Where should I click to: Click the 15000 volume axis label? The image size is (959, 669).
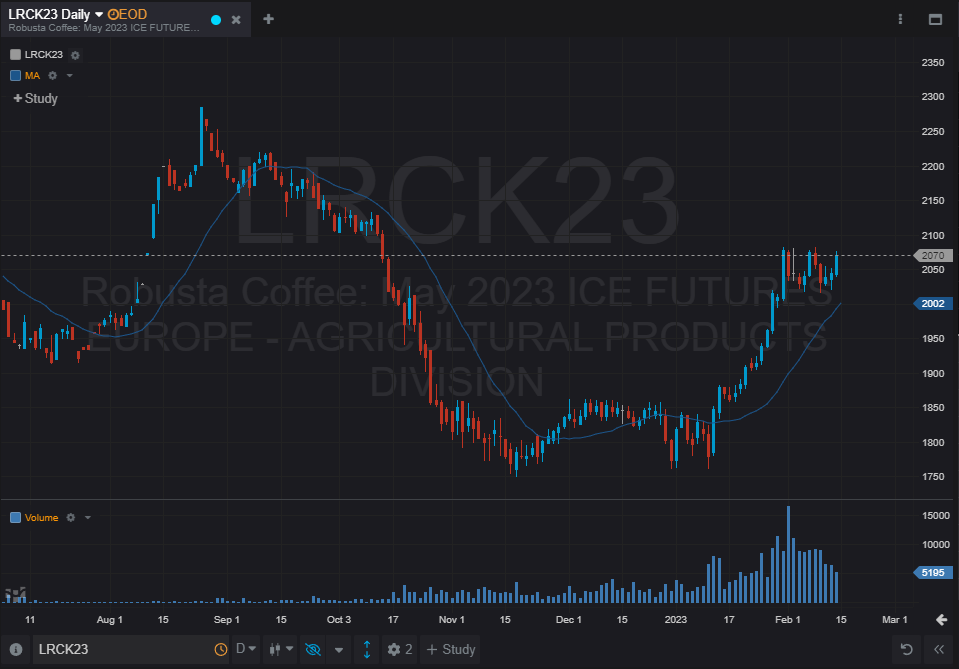pyautogui.click(x=936, y=516)
